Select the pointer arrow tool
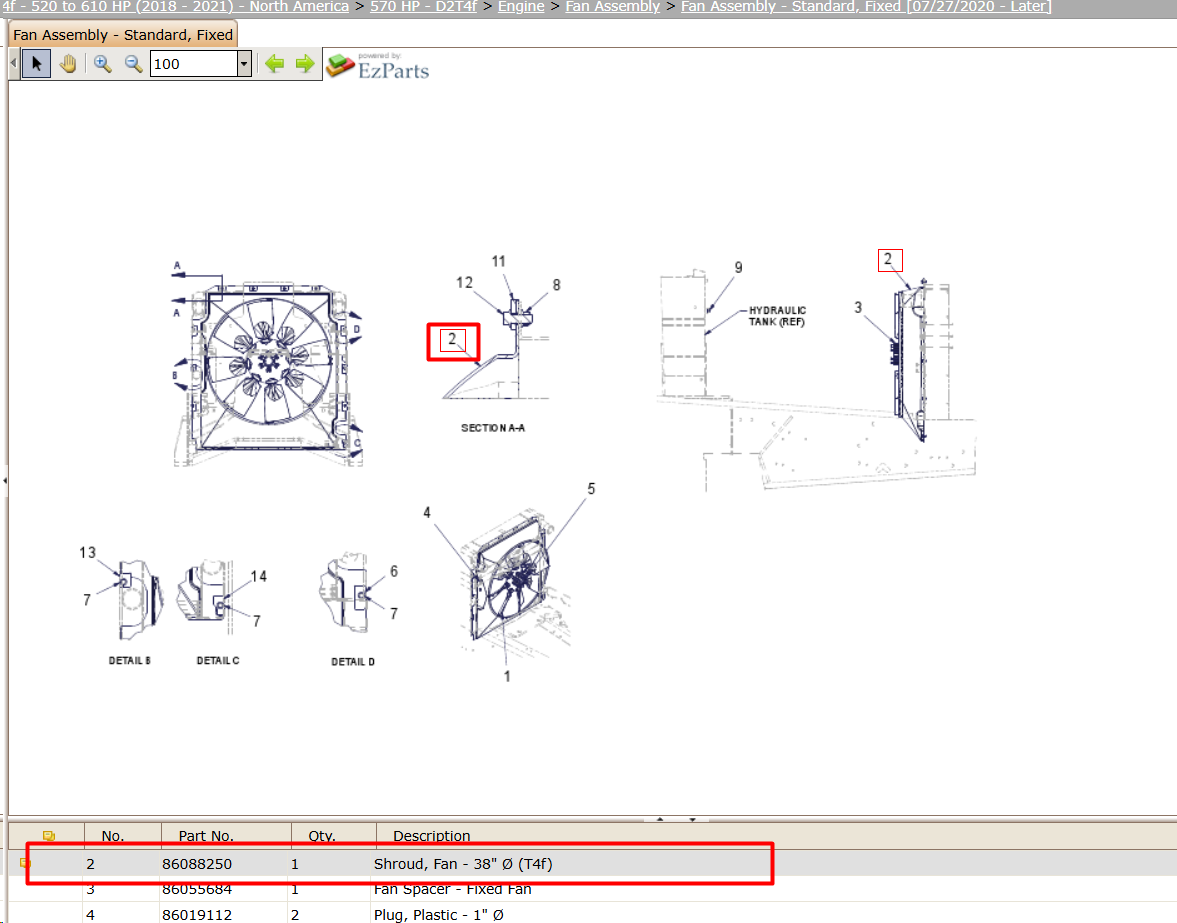This screenshot has height=923, width=1177. click(36, 64)
